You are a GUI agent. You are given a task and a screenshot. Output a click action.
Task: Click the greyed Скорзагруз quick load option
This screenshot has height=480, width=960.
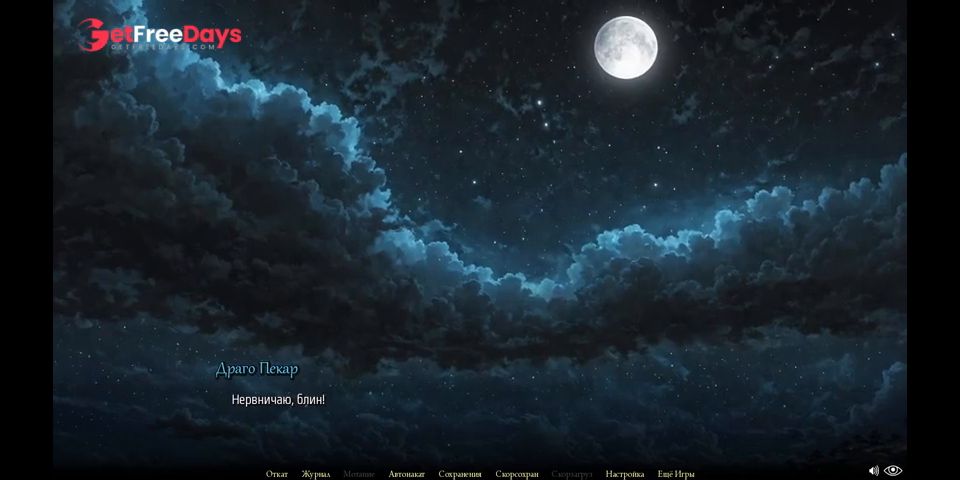572,474
